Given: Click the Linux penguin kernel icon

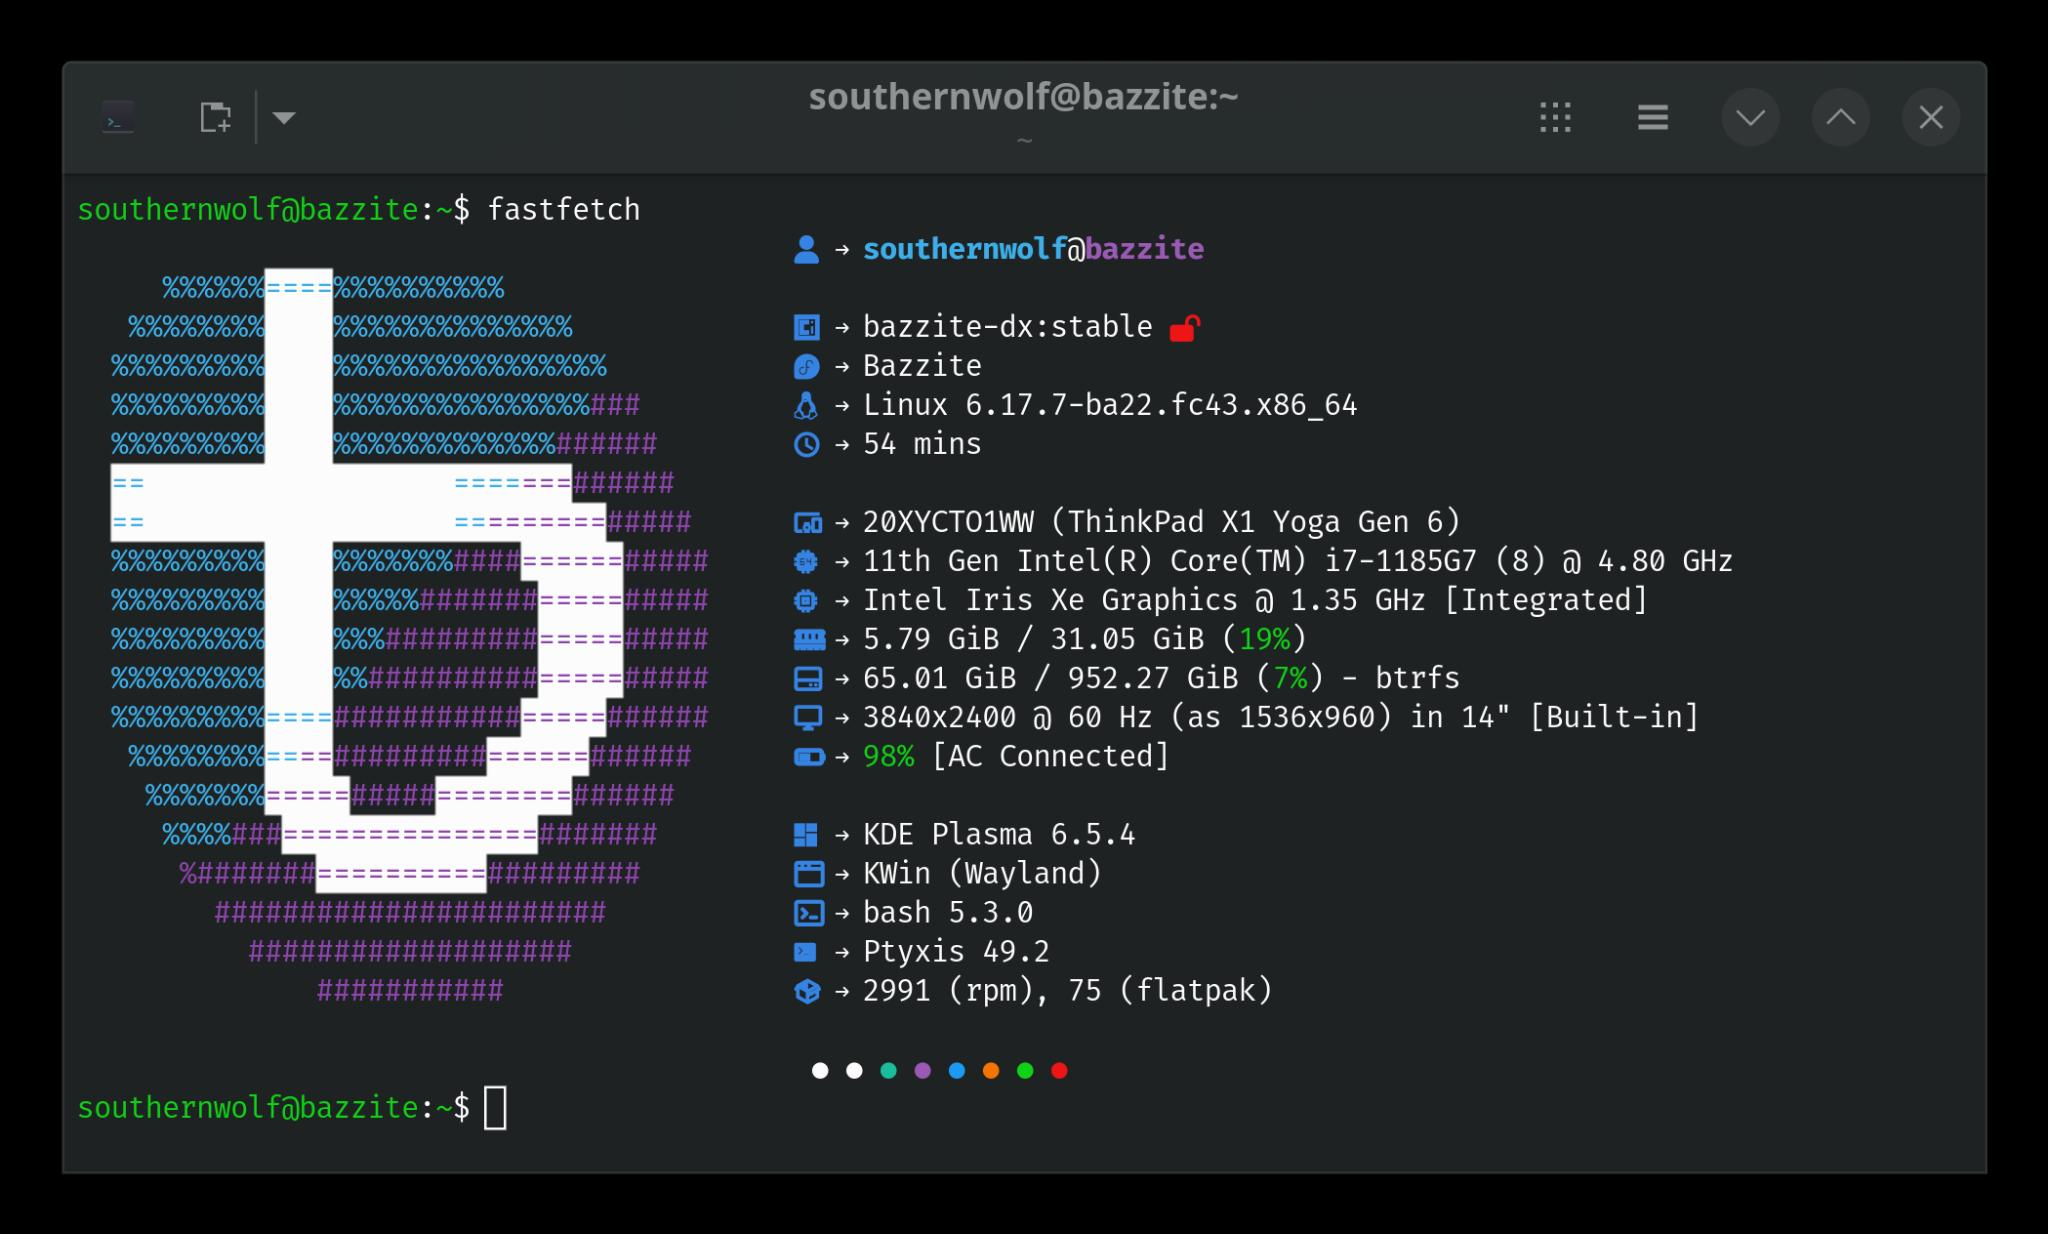Looking at the screenshot, I should click(x=806, y=406).
